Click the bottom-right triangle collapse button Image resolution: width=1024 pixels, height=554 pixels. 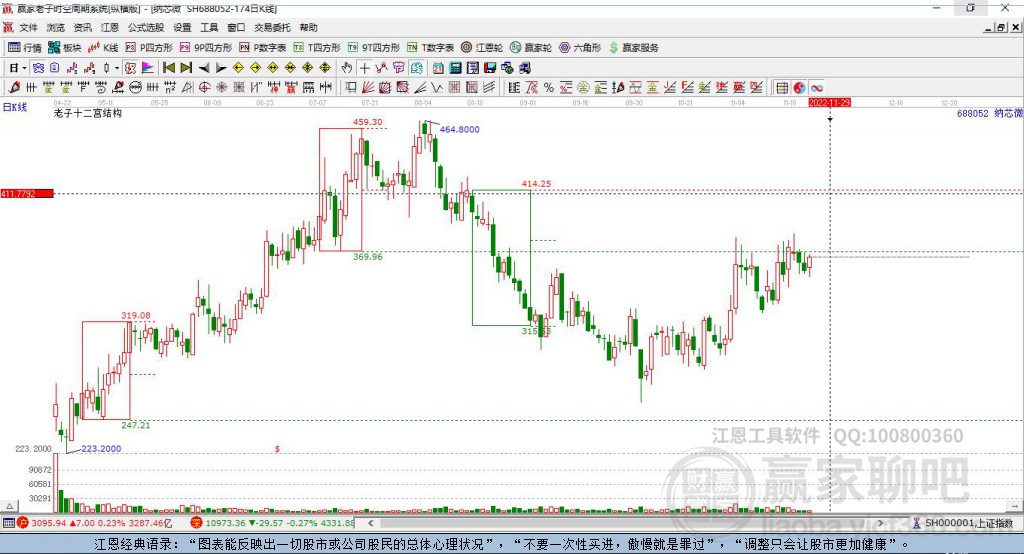[1016, 506]
